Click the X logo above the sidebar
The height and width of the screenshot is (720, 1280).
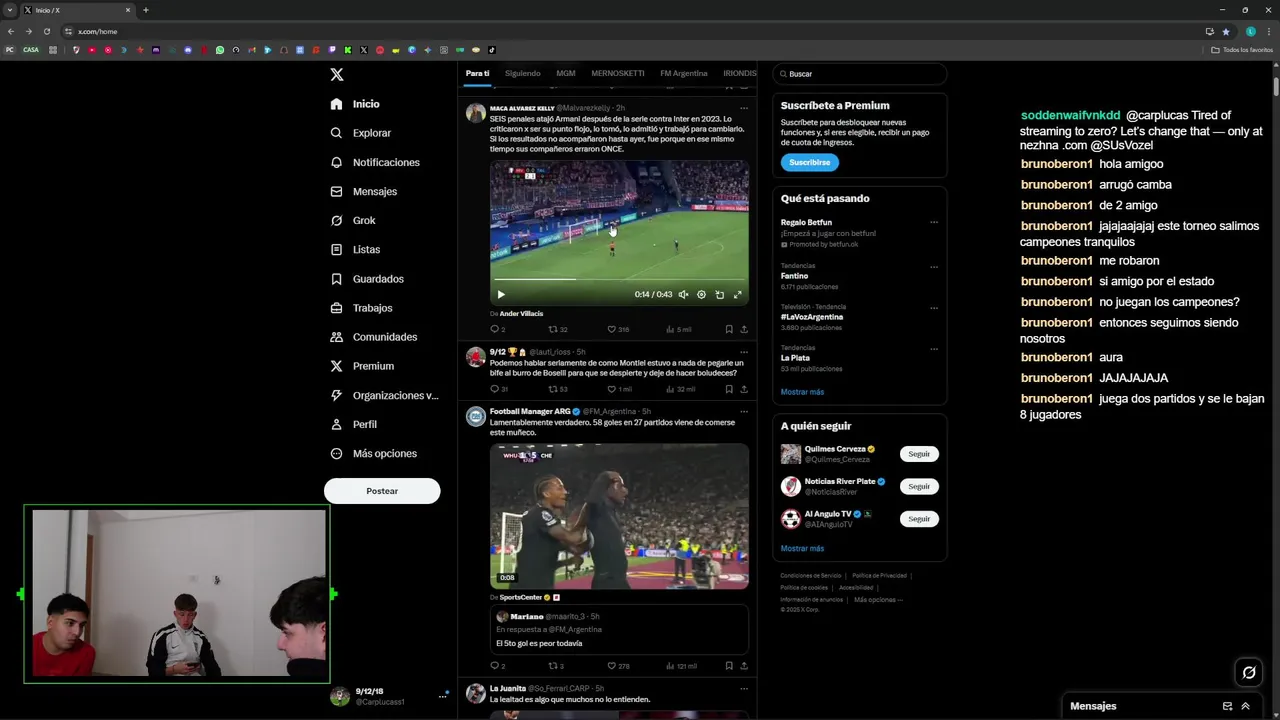[337, 74]
